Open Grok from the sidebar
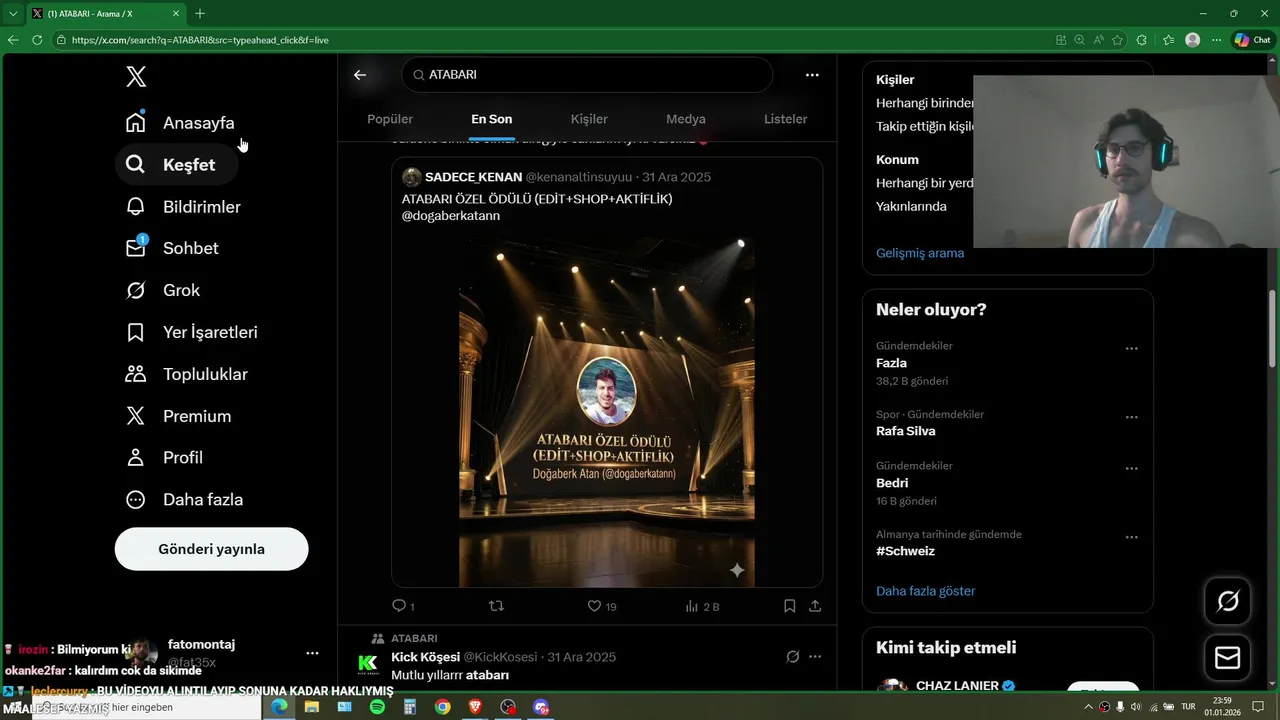Viewport: 1280px width, 720px height. tap(163, 290)
